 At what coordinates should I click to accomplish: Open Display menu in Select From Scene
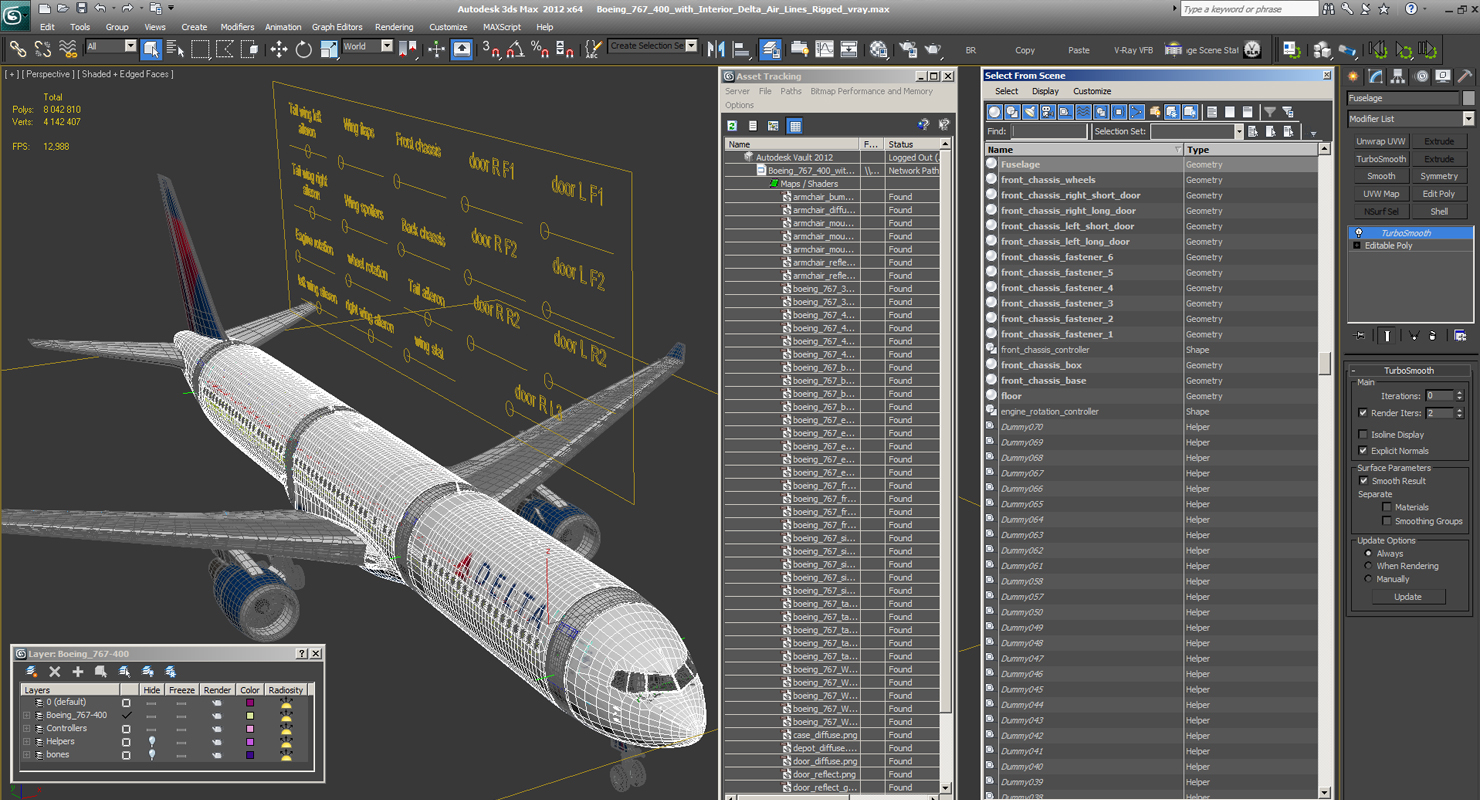1045,91
